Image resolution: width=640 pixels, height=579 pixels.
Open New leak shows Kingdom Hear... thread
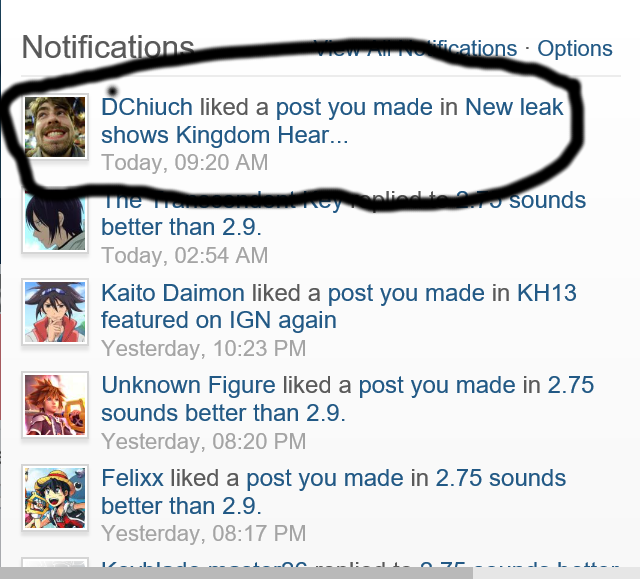click(332, 121)
